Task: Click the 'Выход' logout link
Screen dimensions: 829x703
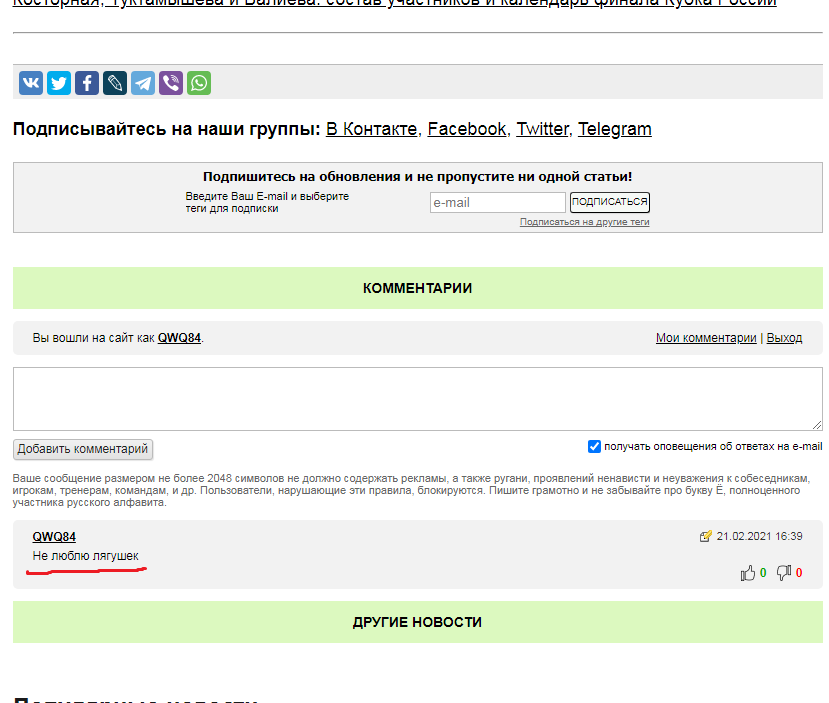Action: click(x=784, y=338)
